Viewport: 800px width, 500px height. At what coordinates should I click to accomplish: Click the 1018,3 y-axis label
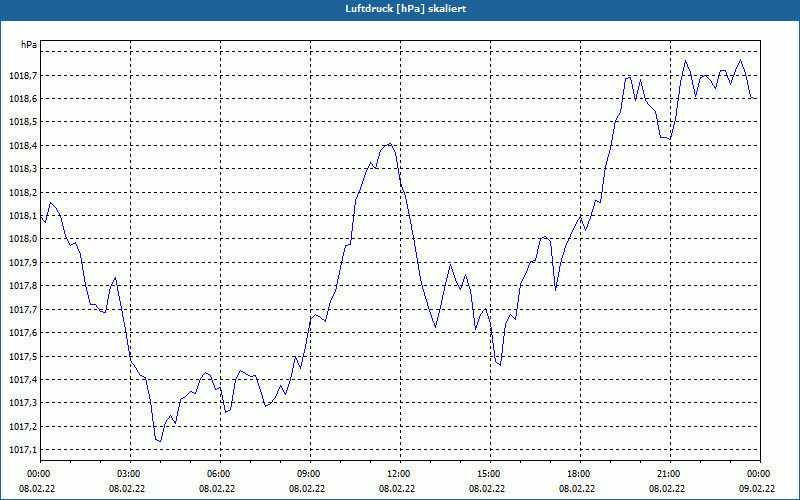coord(23,169)
